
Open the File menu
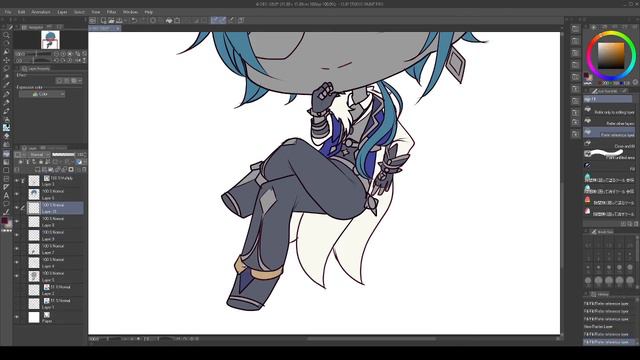point(8,12)
